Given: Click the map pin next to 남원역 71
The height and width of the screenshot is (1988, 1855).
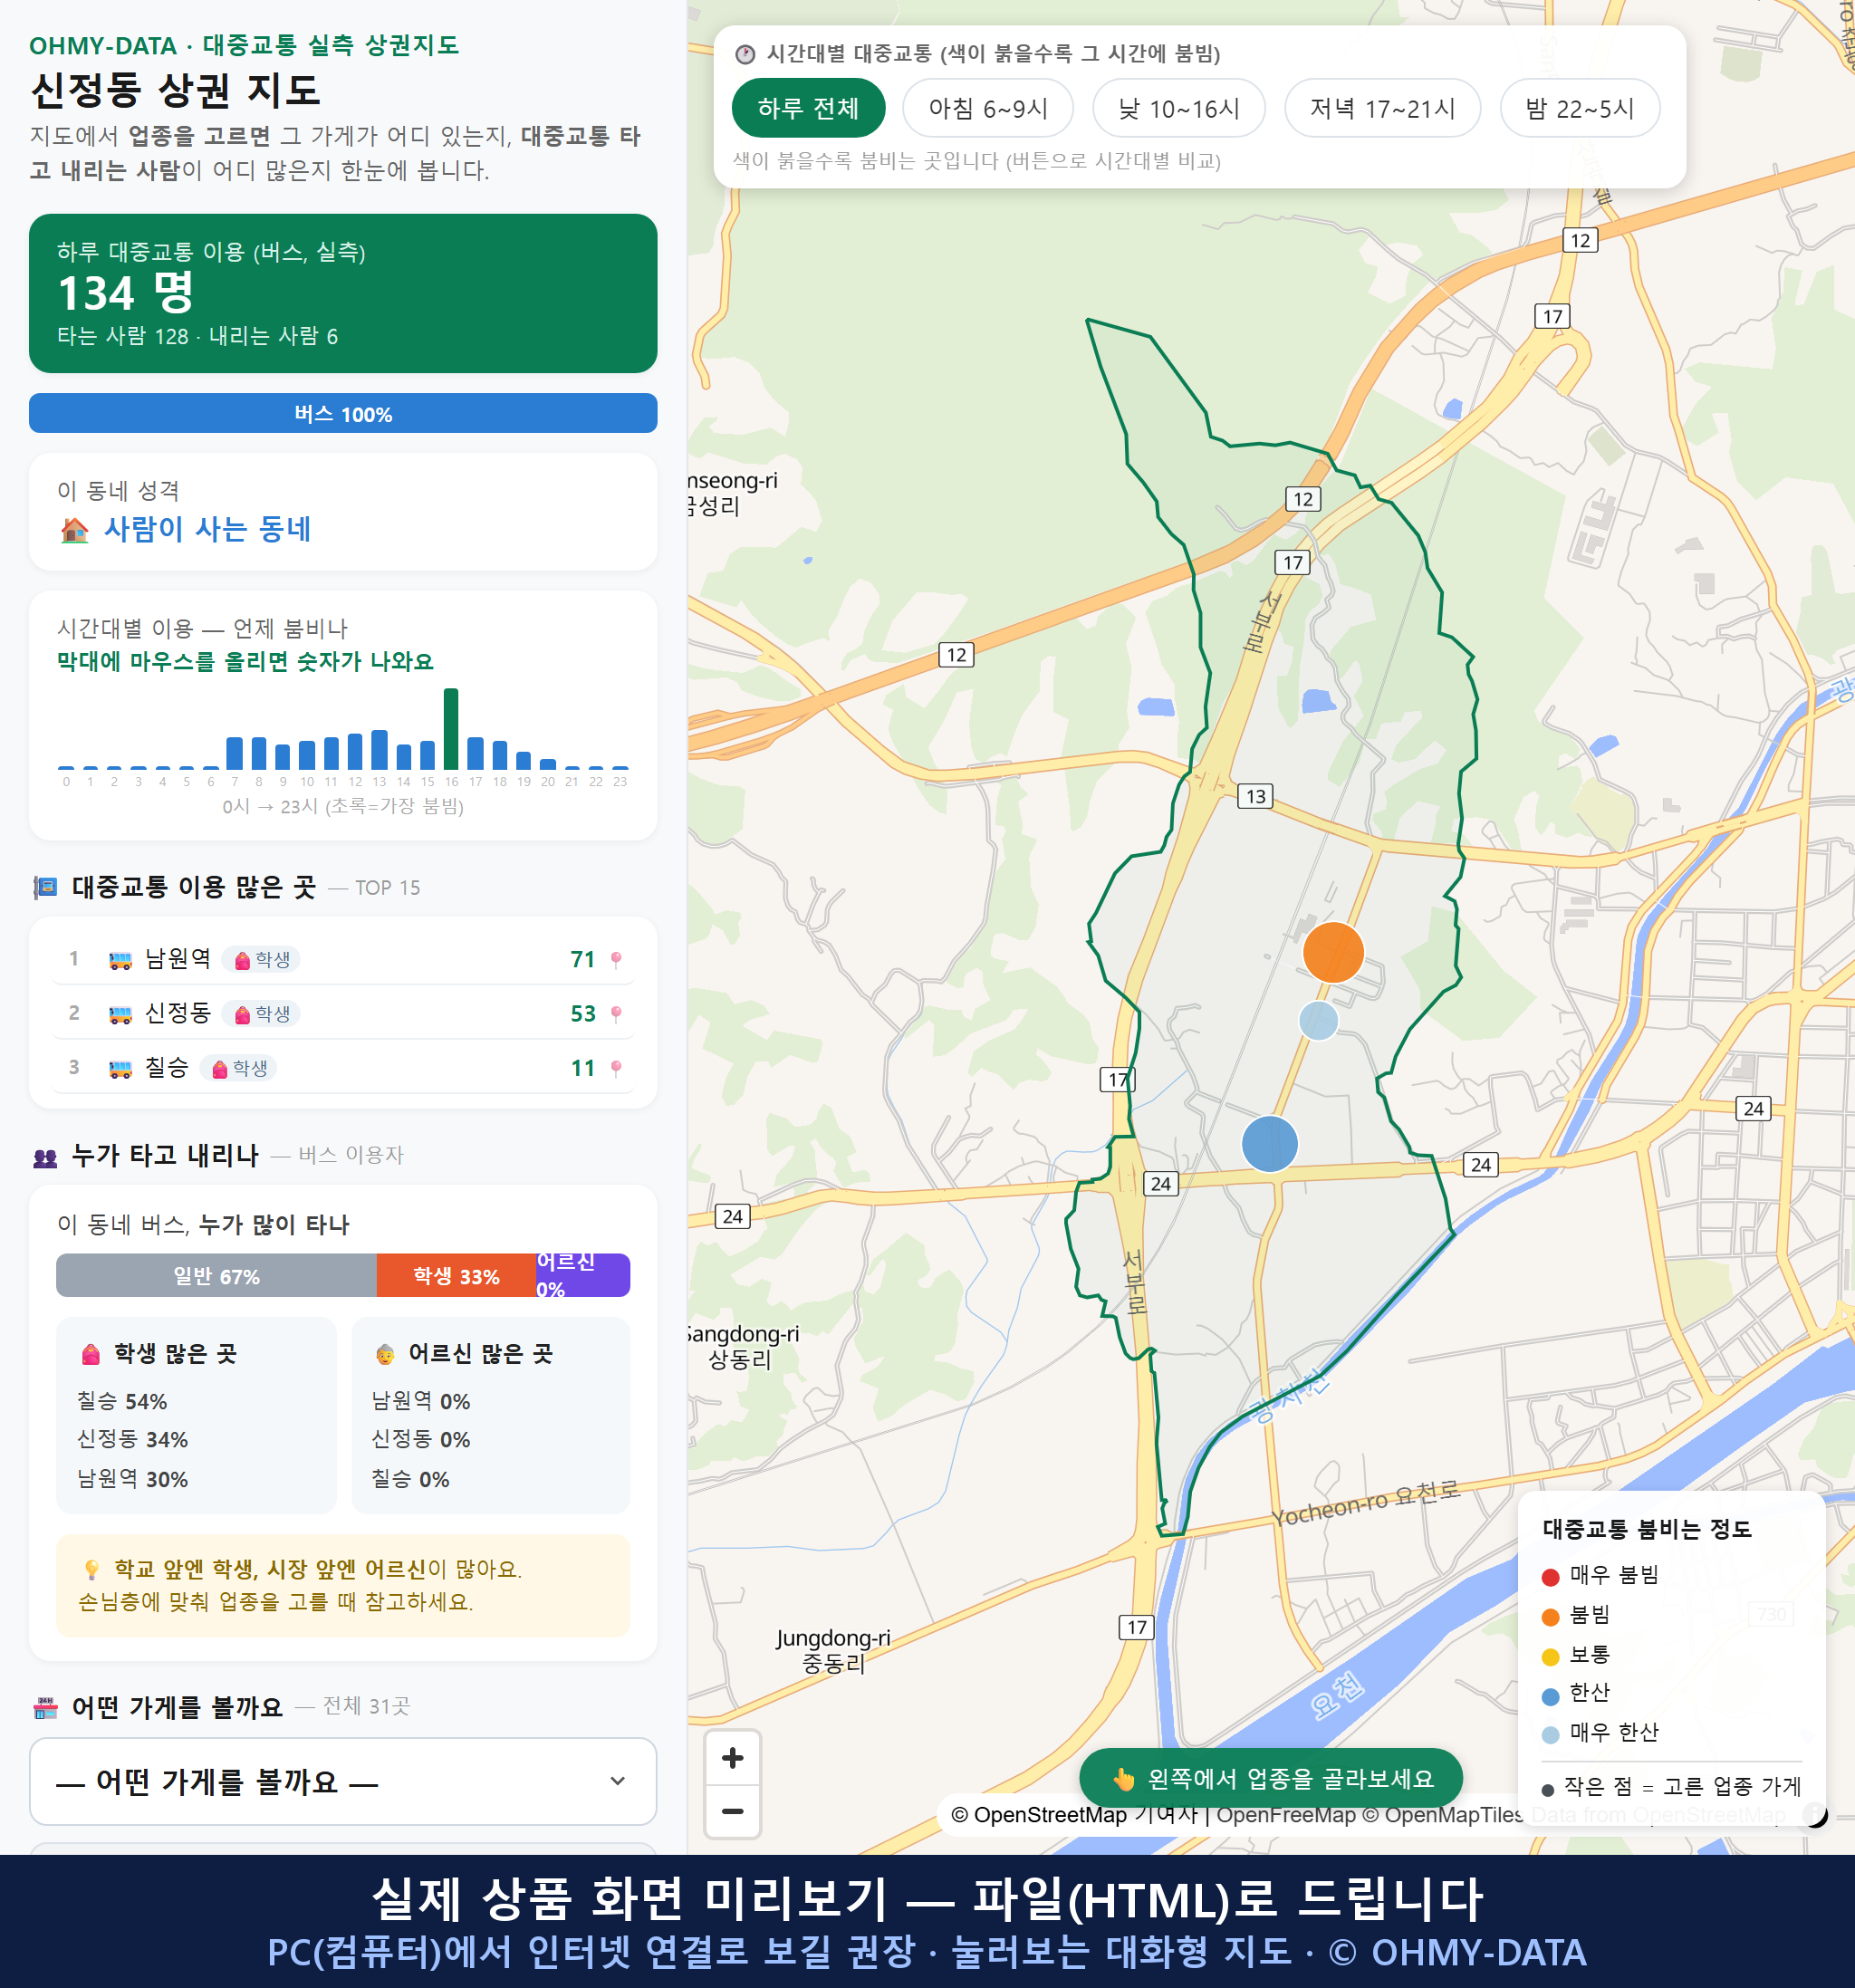Looking at the screenshot, I should [616, 960].
